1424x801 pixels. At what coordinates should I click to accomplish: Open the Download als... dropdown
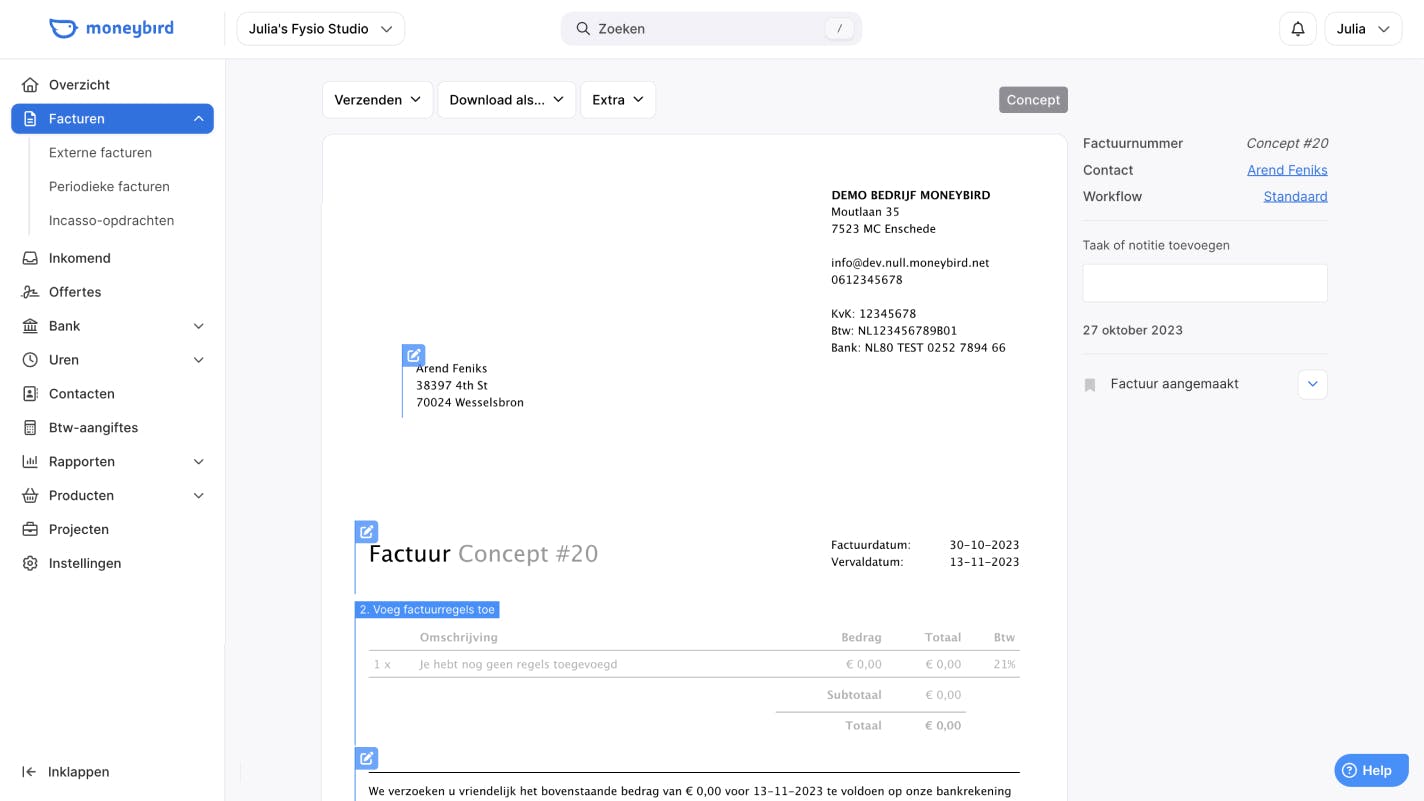pos(506,100)
